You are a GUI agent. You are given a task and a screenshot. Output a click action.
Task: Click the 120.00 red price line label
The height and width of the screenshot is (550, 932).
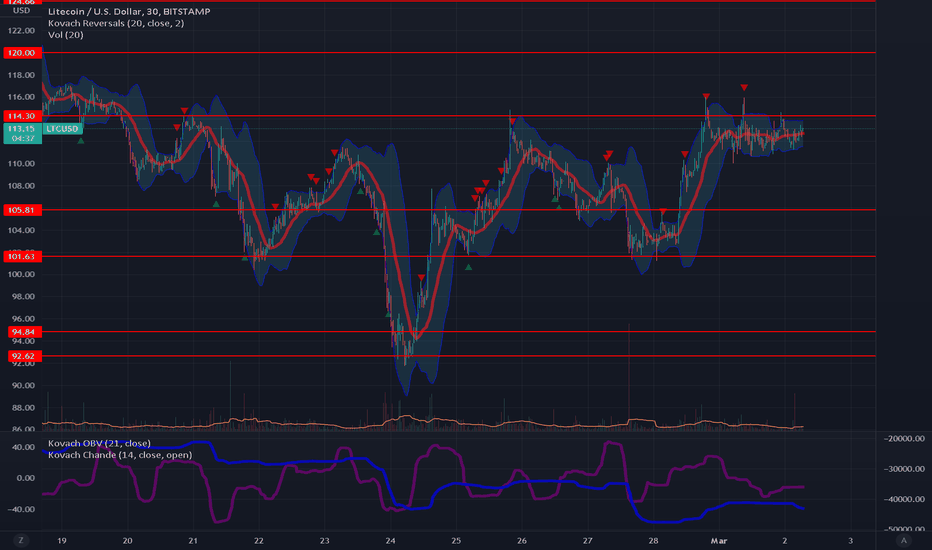pyautogui.click(x=21, y=53)
